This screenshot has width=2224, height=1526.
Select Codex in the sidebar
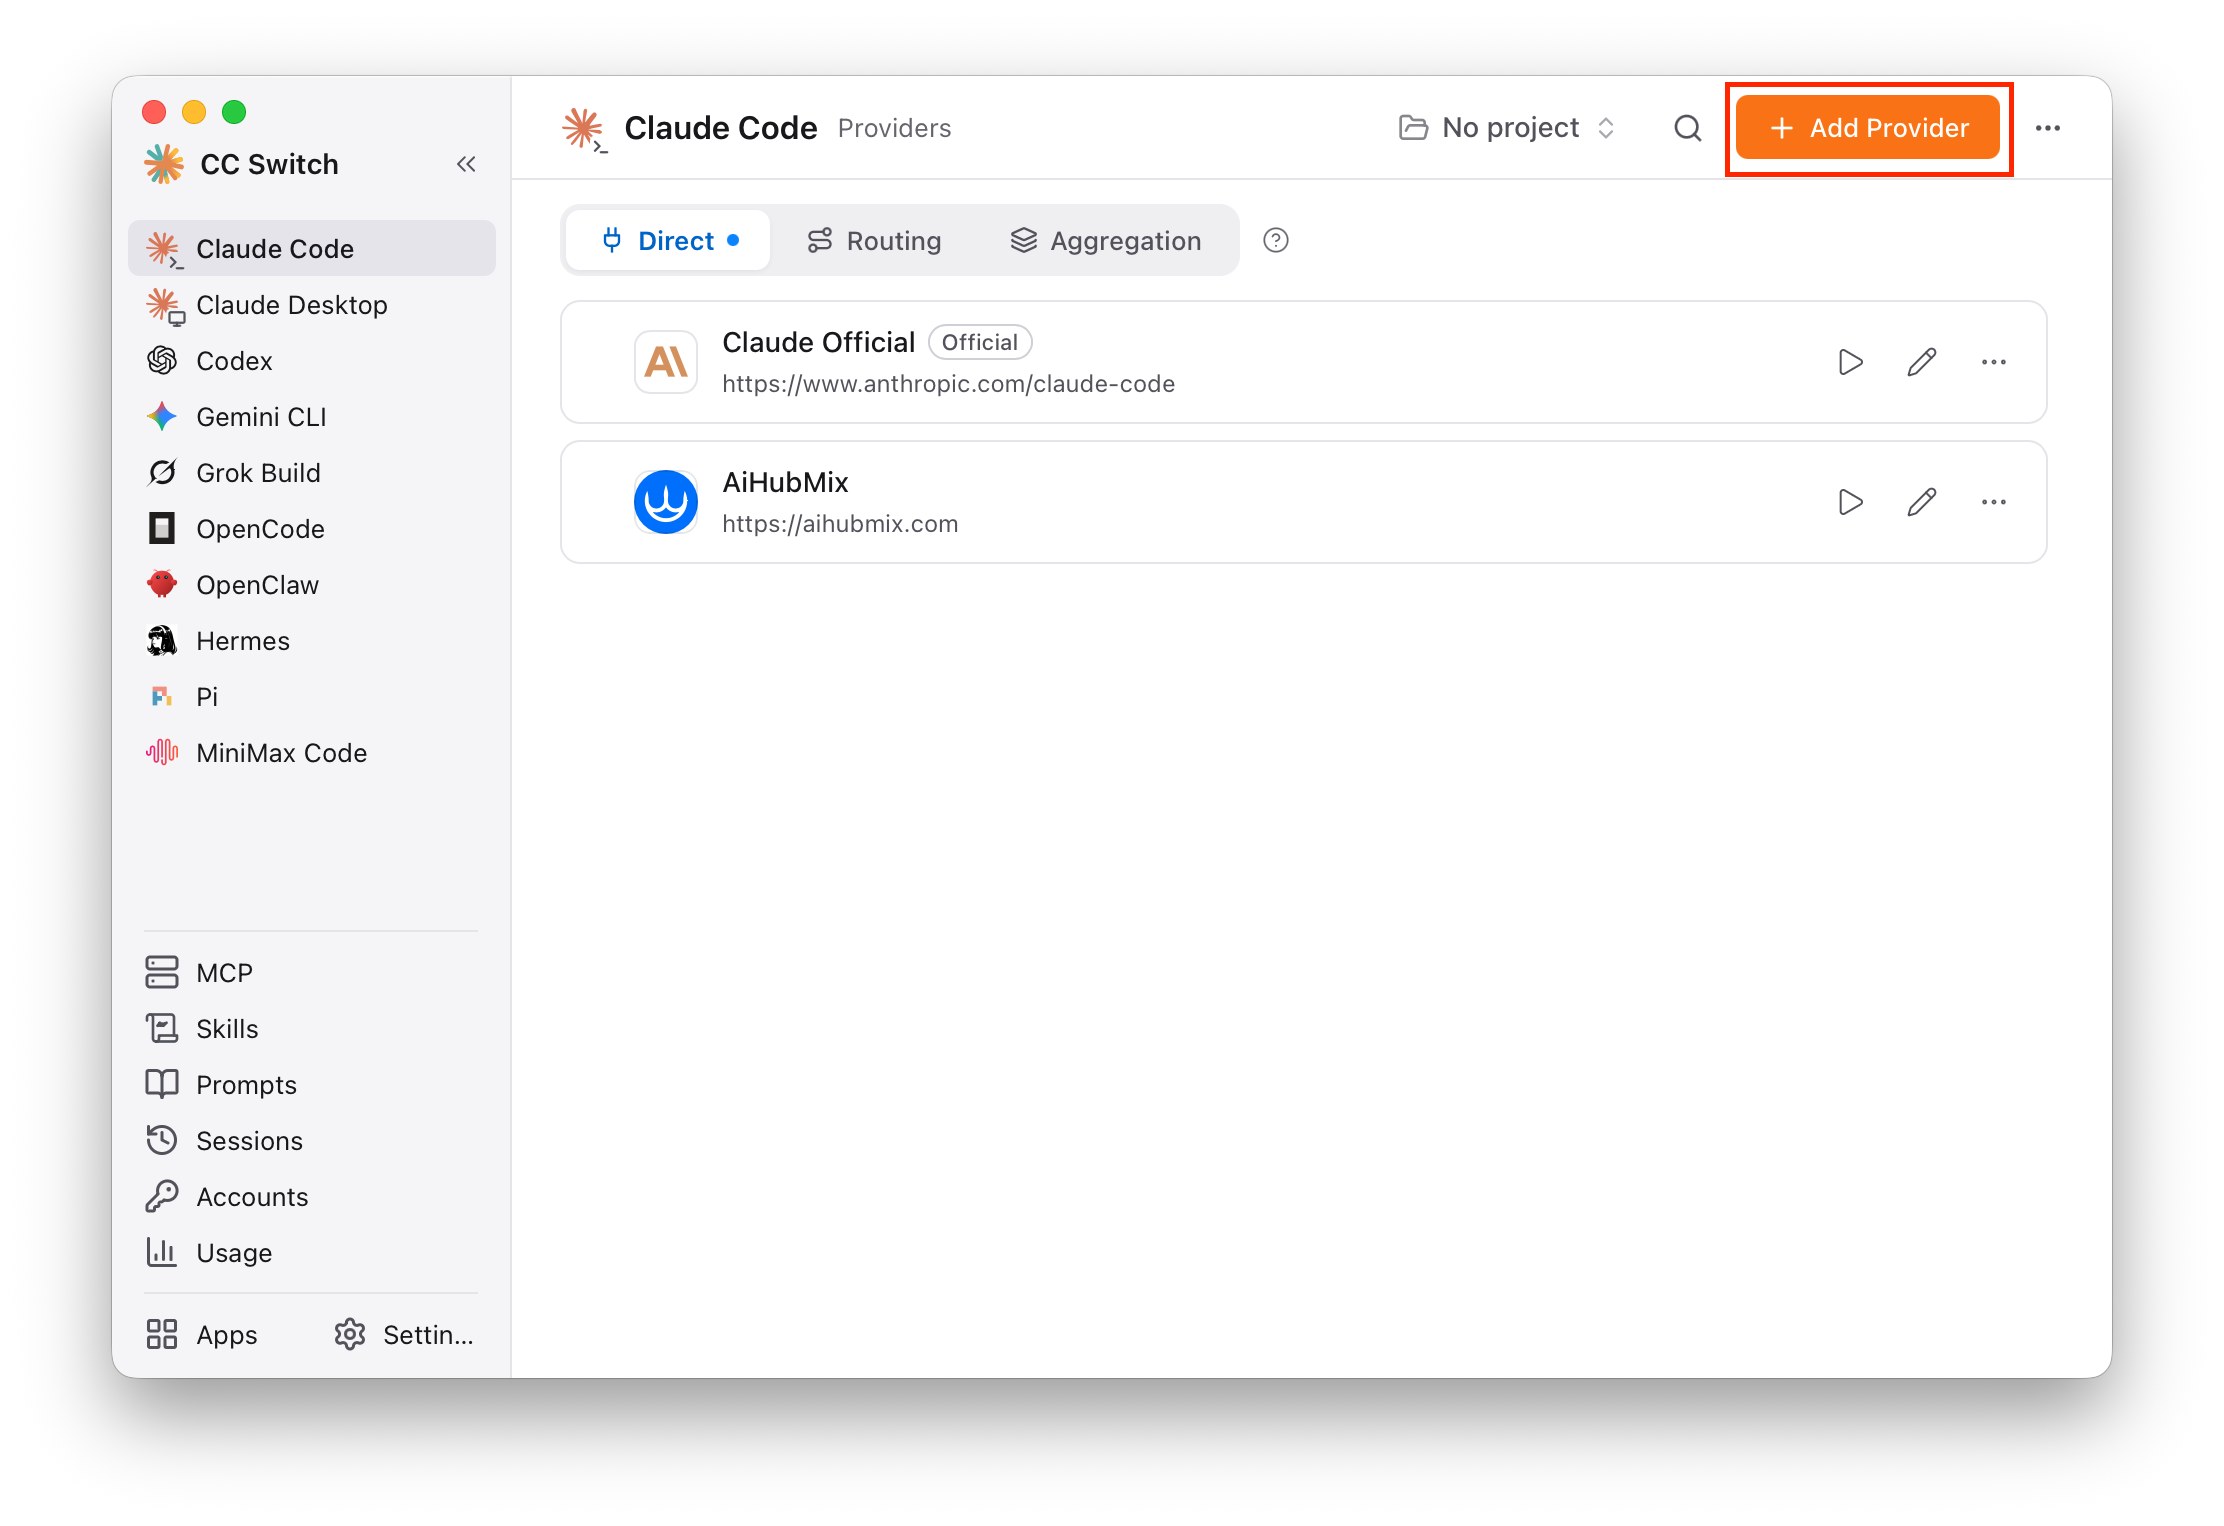point(312,361)
